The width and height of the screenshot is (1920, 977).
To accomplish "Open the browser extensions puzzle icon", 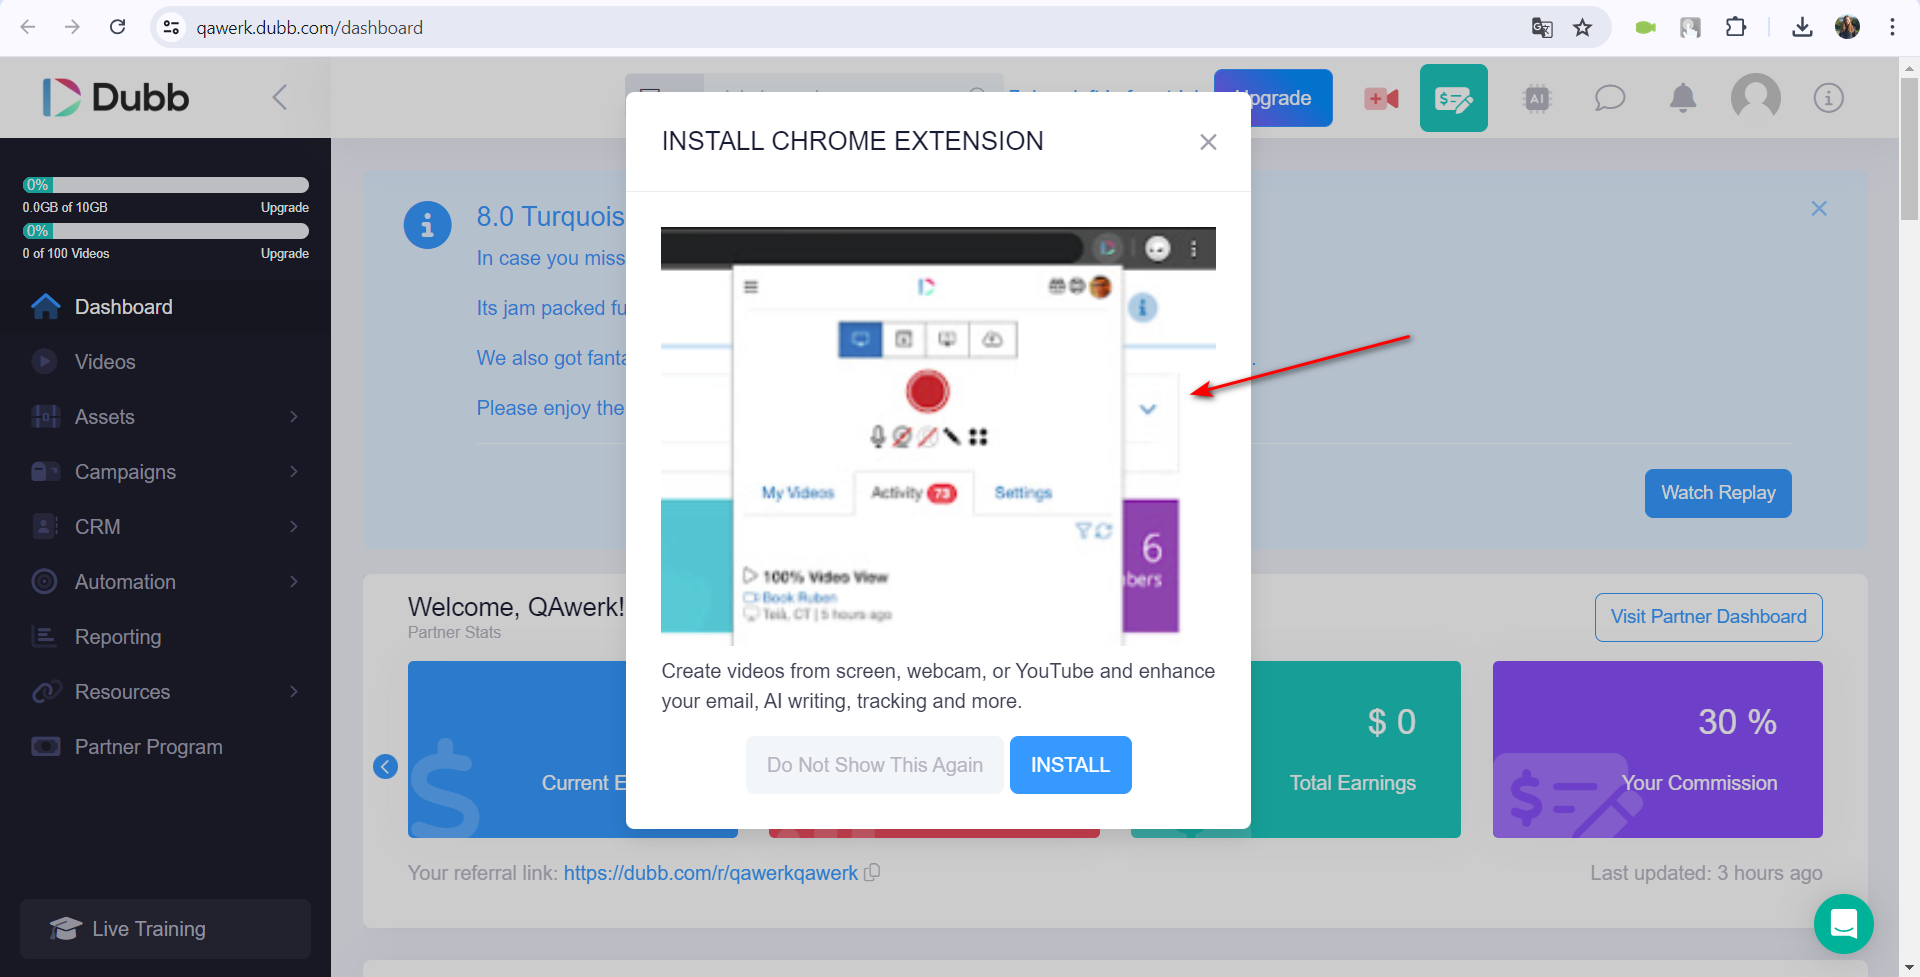I will (1736, 27).
